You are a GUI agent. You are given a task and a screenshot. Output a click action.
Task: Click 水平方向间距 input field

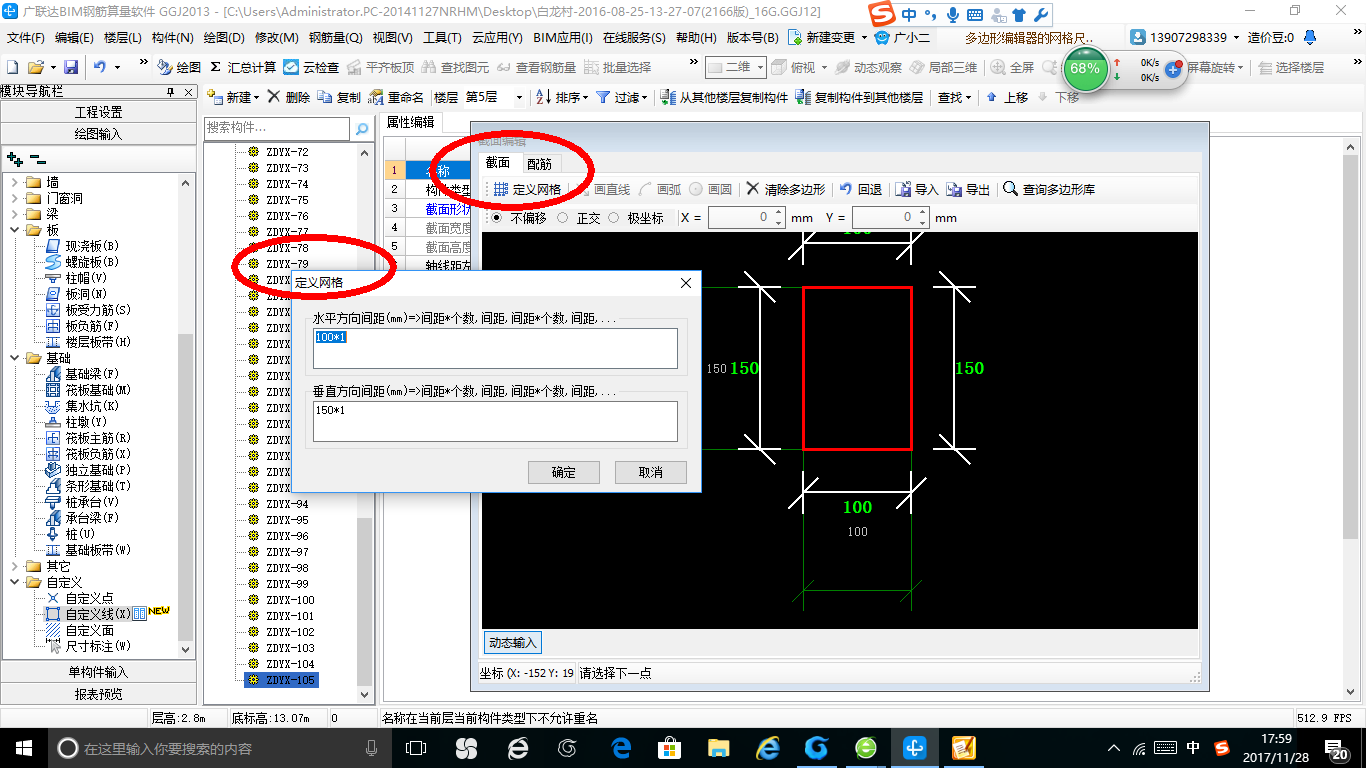point(495,349)
